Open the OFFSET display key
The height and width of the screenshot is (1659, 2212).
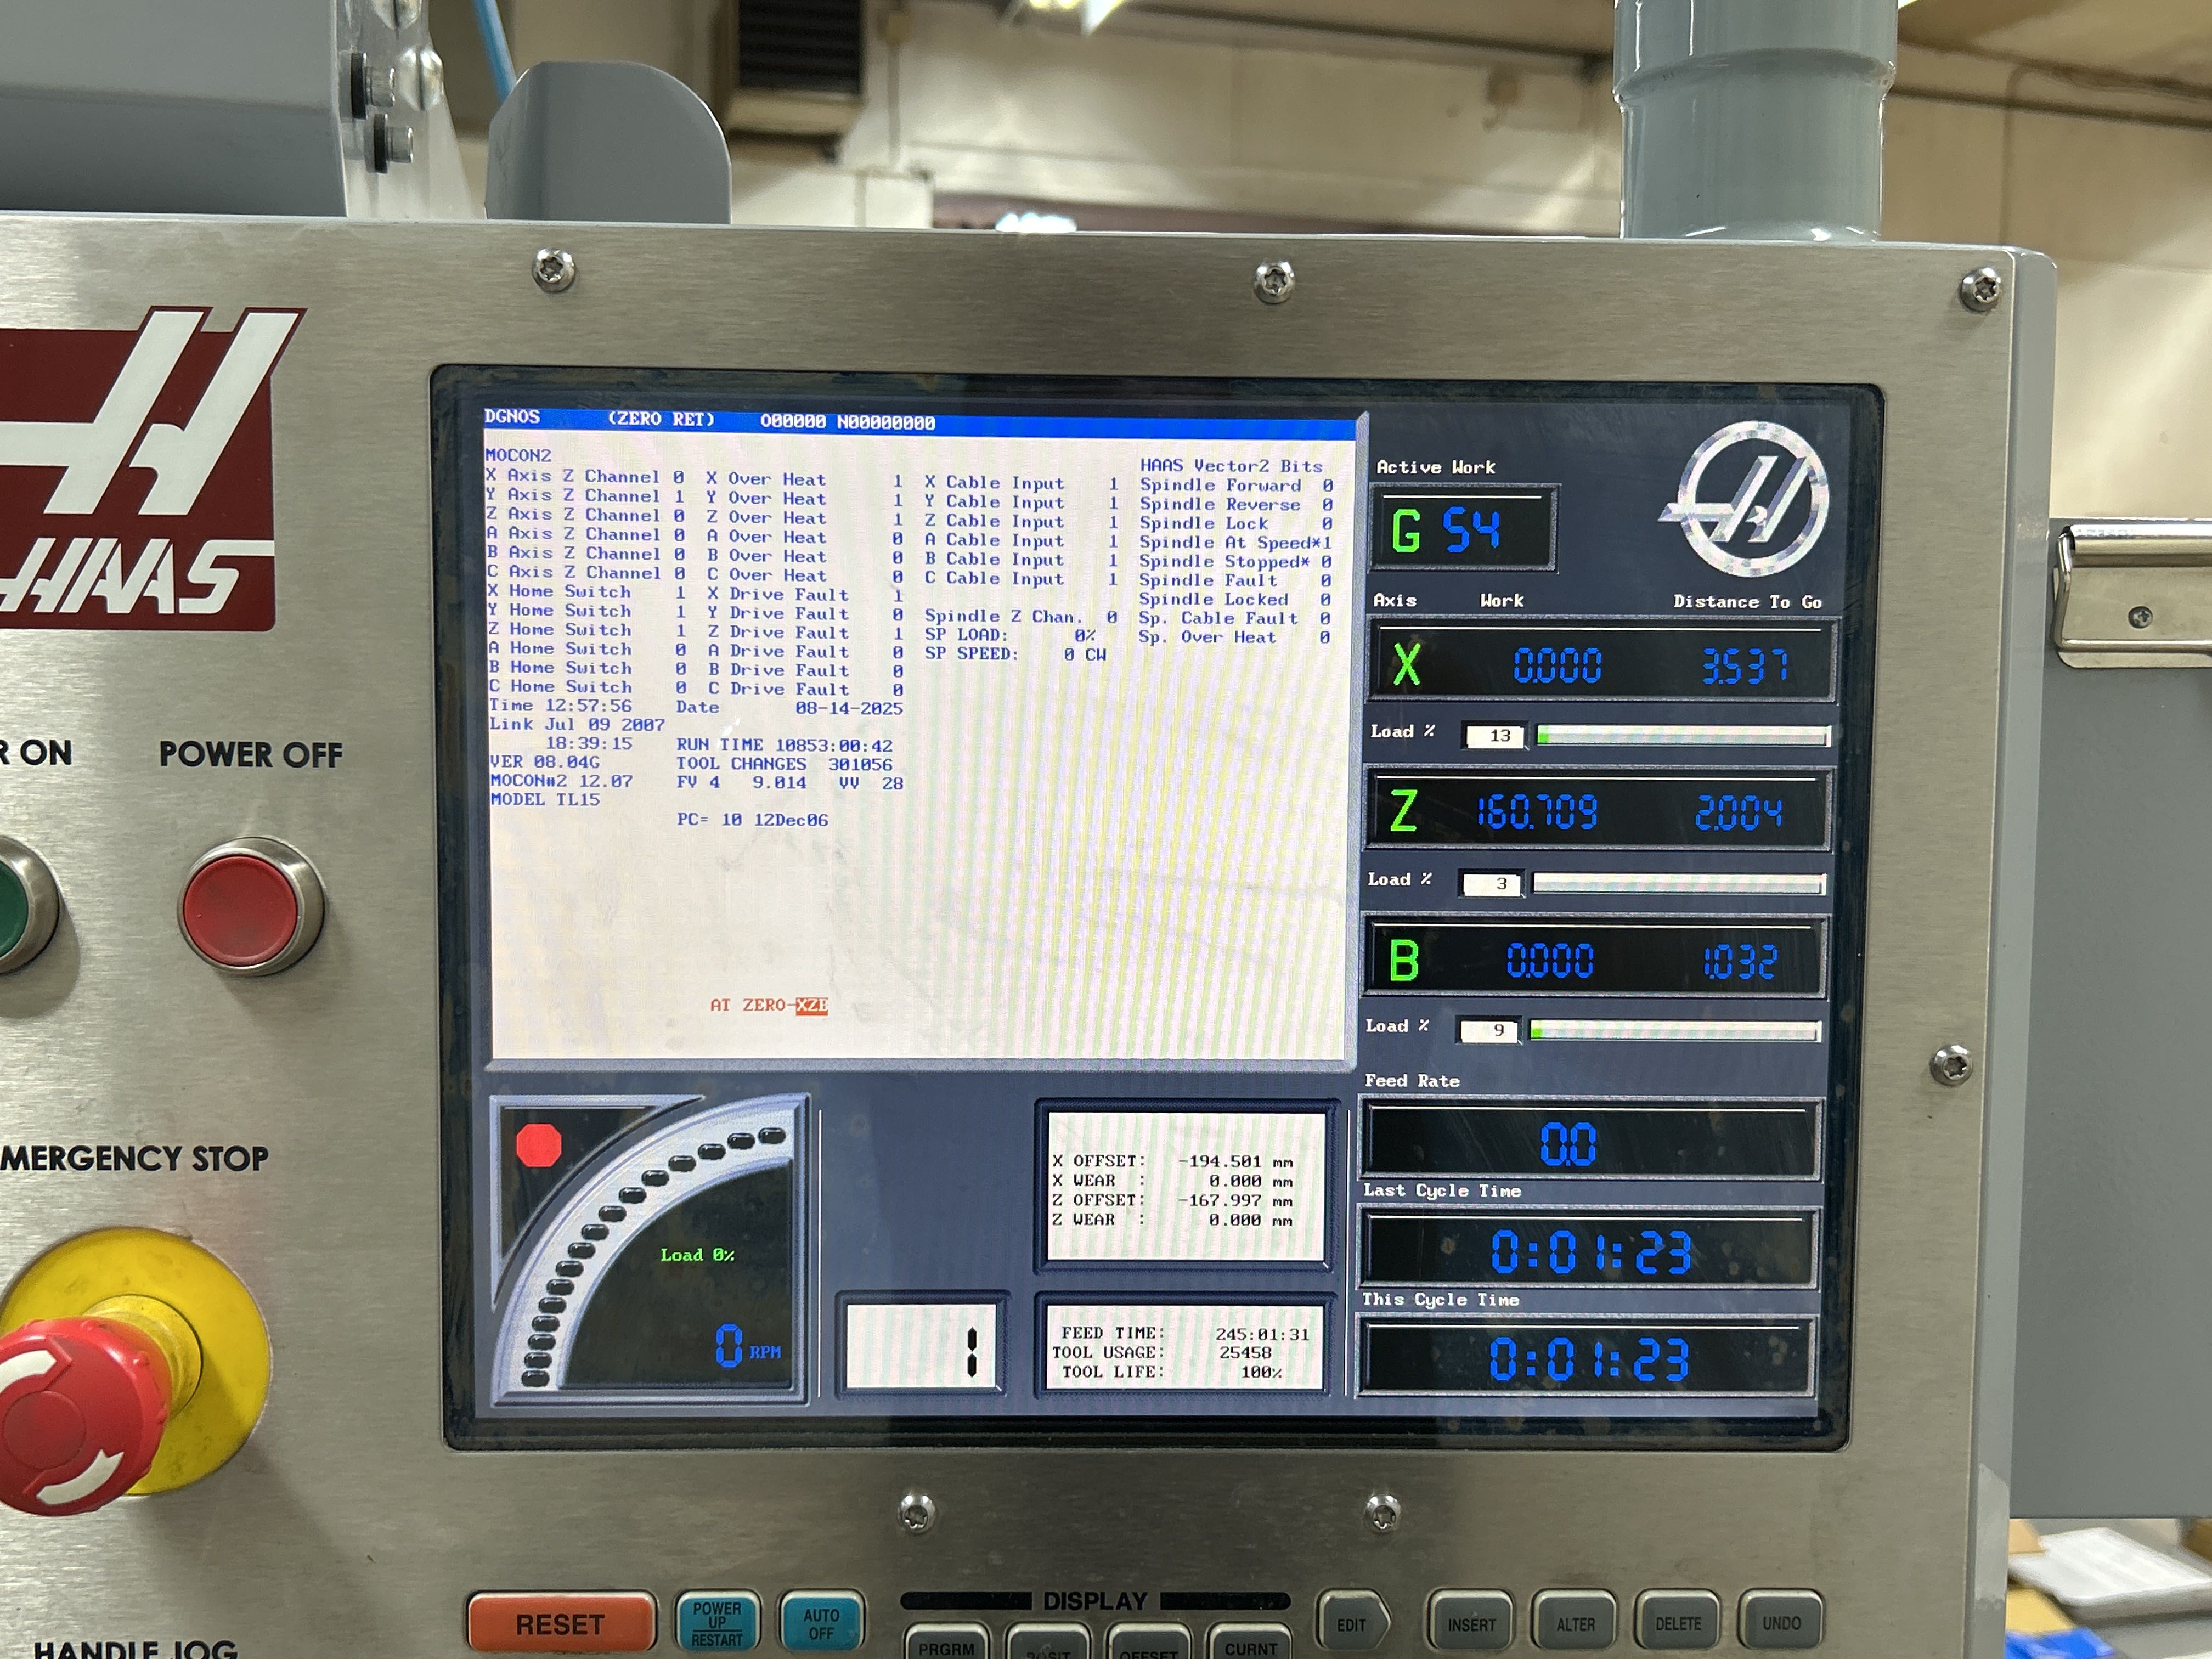tap(1148, 1647)
